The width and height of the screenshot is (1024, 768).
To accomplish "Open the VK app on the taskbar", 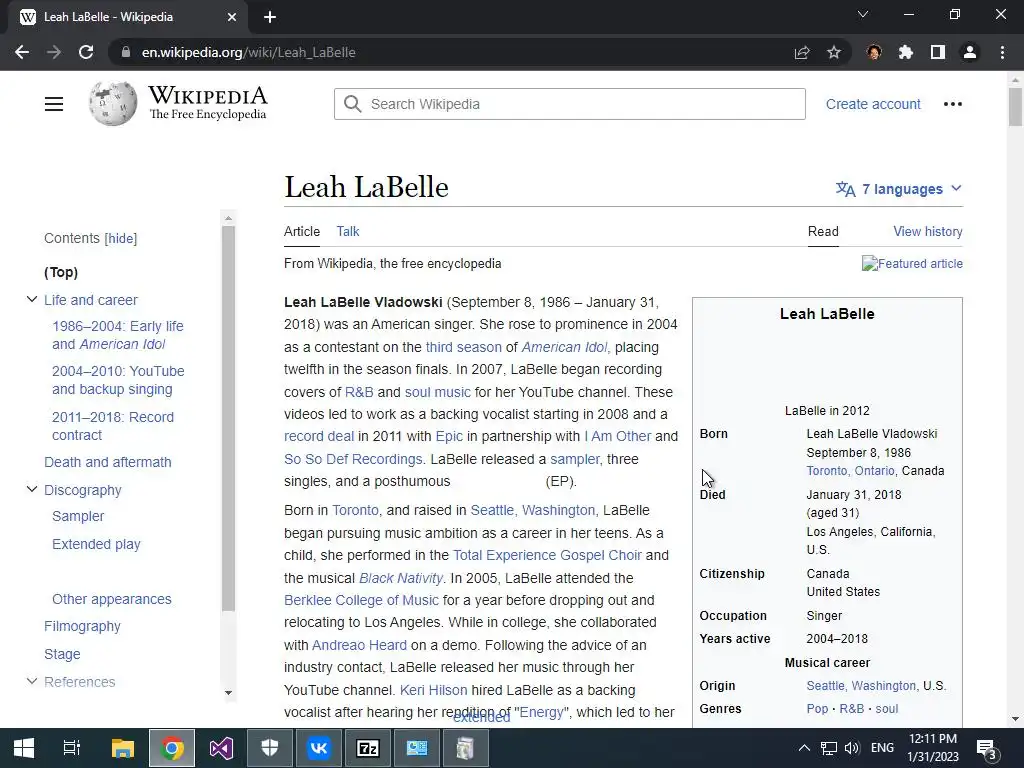I will [x=319, y=748].
